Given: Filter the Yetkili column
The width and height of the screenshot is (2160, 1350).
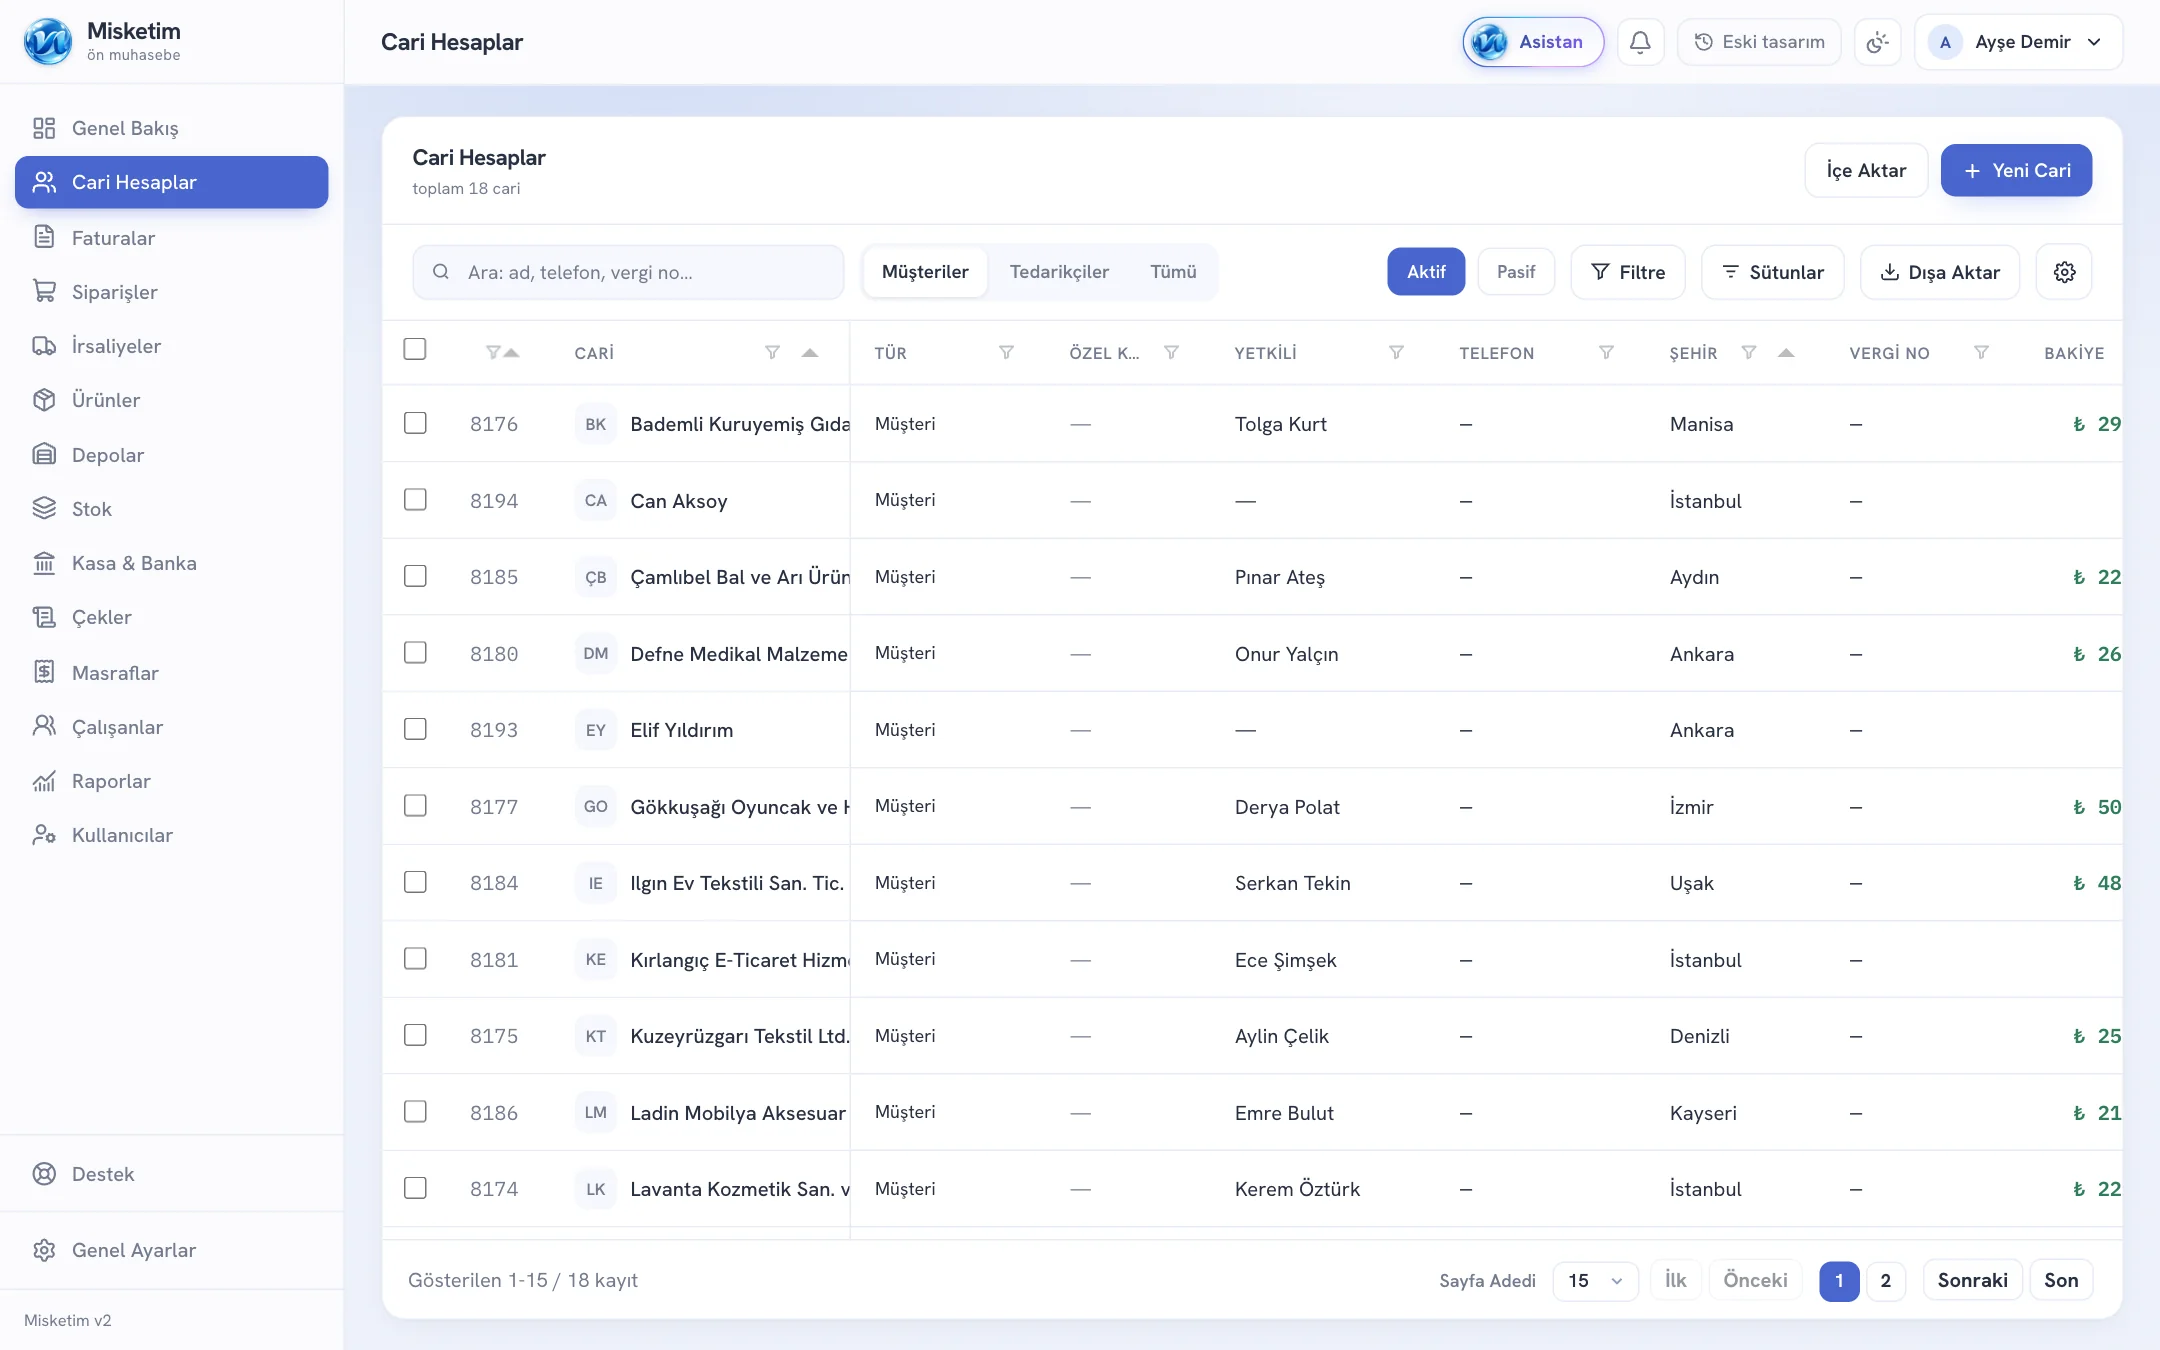Looking at the screenshot, I should (1396, 352).
